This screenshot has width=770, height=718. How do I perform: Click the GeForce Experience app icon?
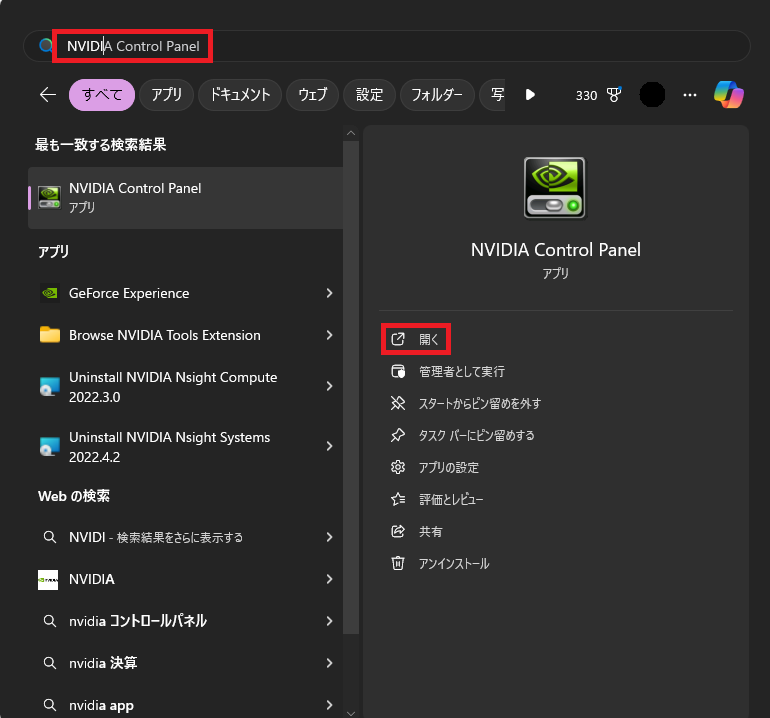point(49,294)
